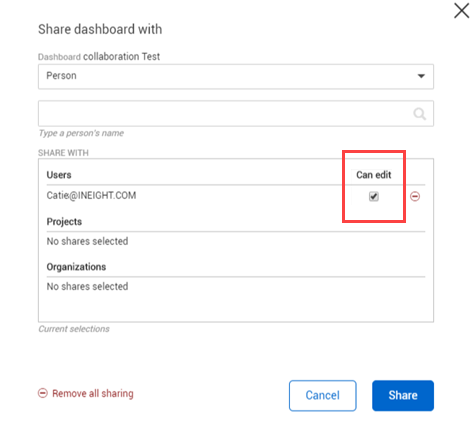Click the Projects section header
This screenshot has height=436, width=472.
[64, 222]
